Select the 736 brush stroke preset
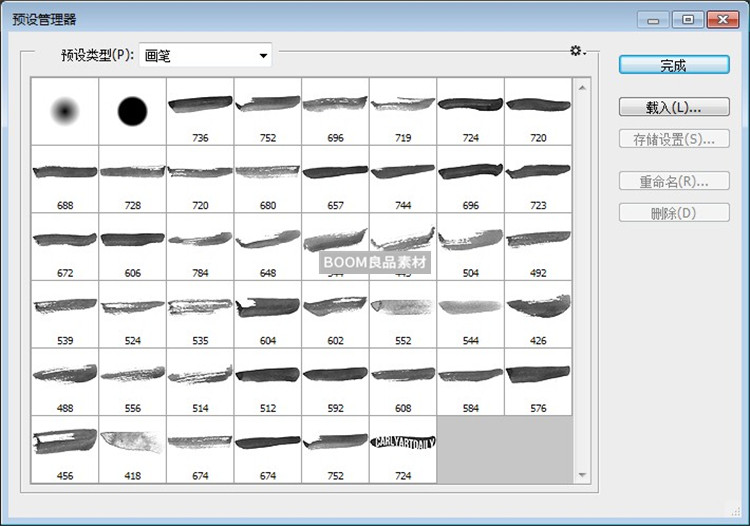The width and height of the screenshot is (750, 526). point(200,112)
